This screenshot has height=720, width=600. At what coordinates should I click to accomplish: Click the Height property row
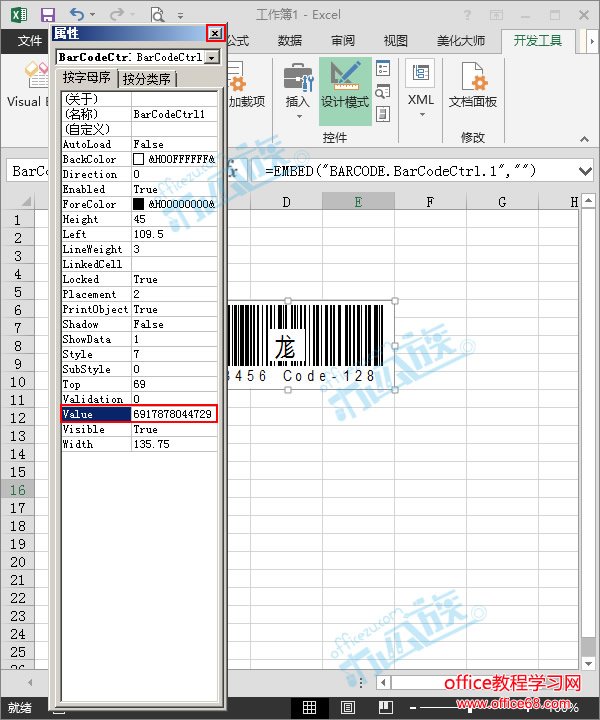(139, 219)
